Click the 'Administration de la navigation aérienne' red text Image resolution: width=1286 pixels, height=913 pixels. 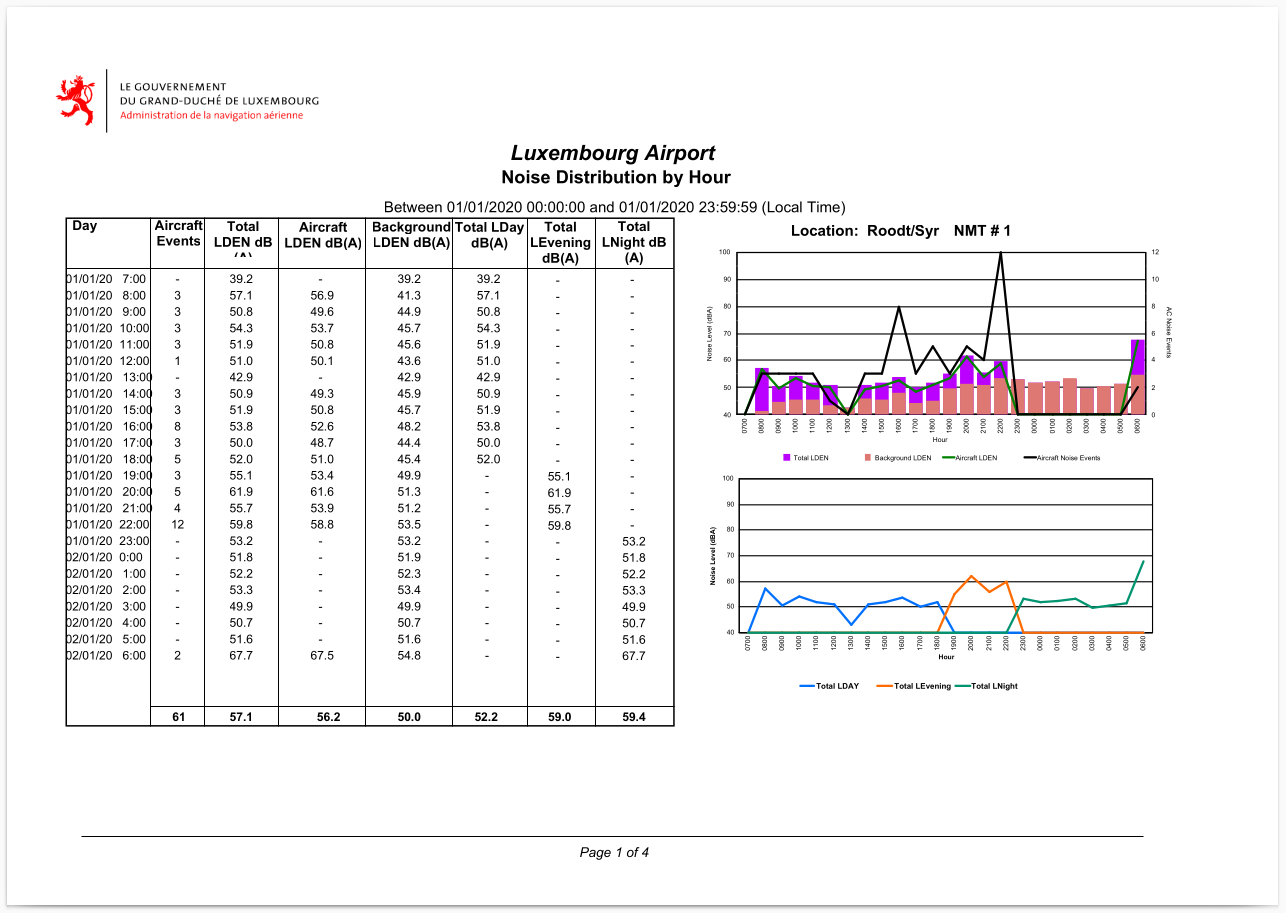(211, 115)
